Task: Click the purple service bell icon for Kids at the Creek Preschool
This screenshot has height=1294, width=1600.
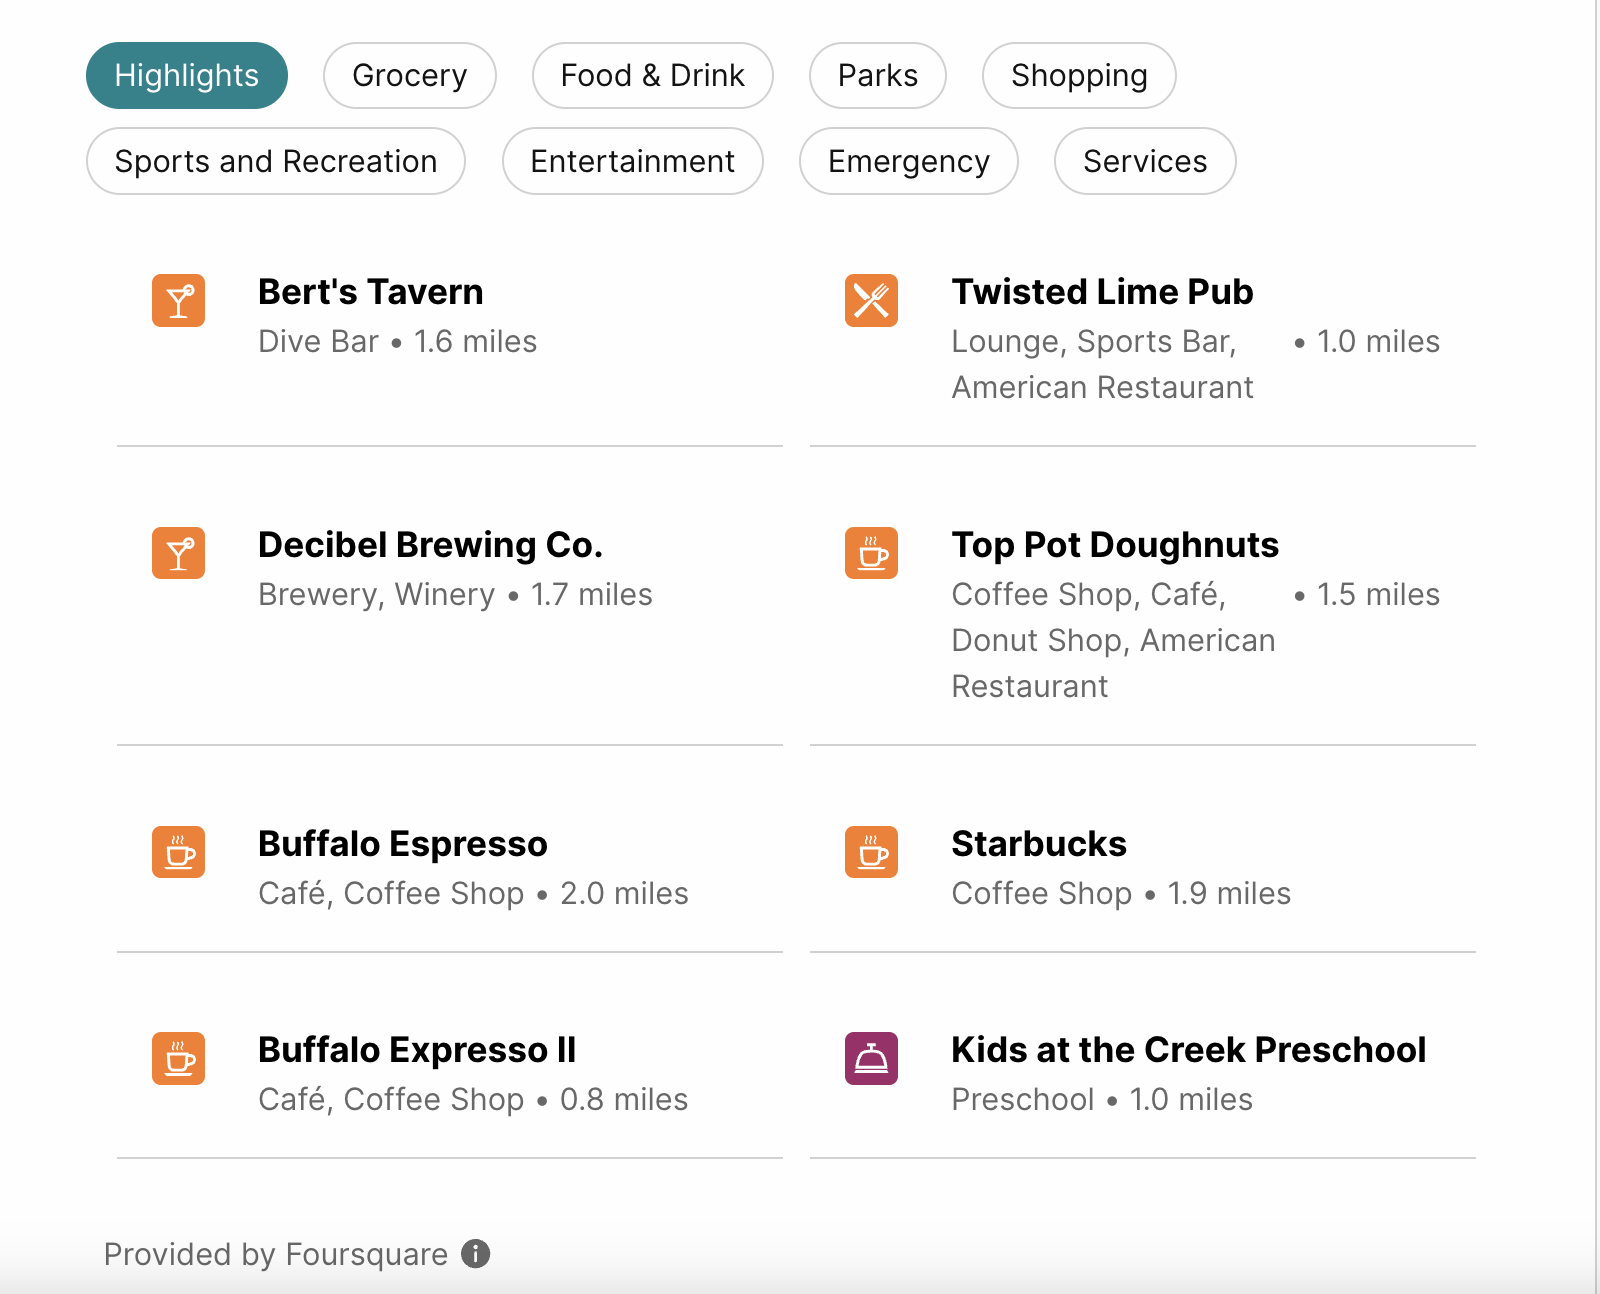Action: pyautogui.click(x=871, y=1058)
